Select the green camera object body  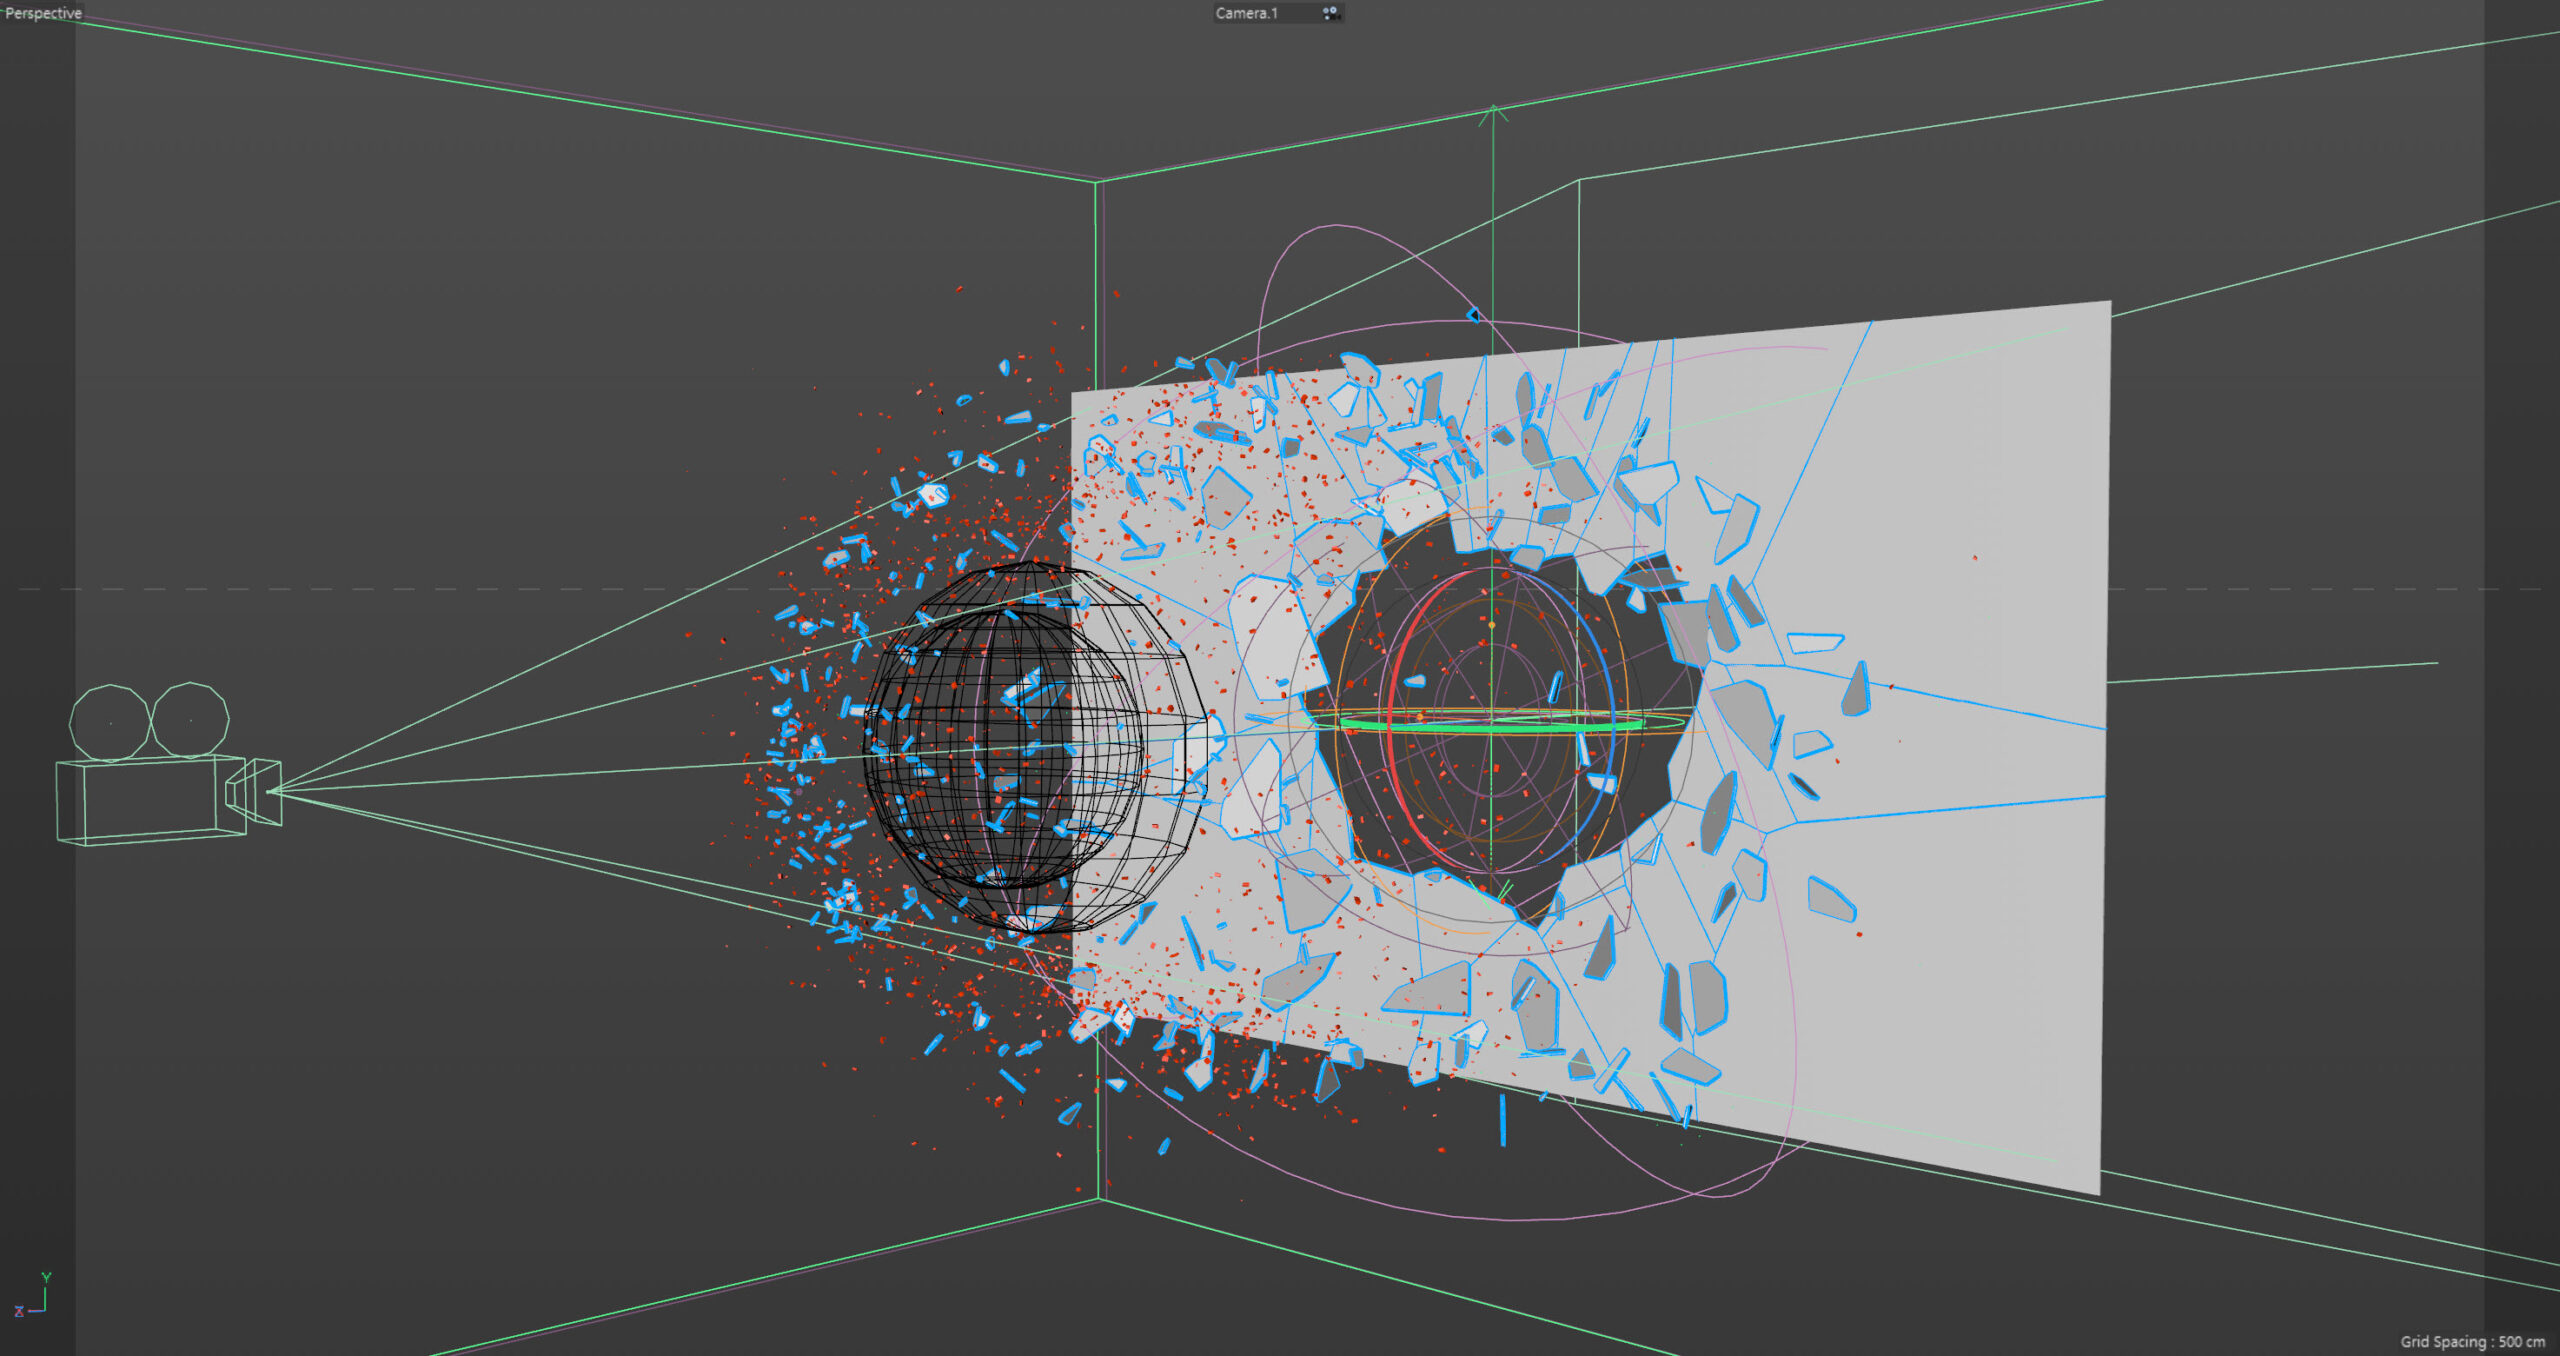coord(150,802)
